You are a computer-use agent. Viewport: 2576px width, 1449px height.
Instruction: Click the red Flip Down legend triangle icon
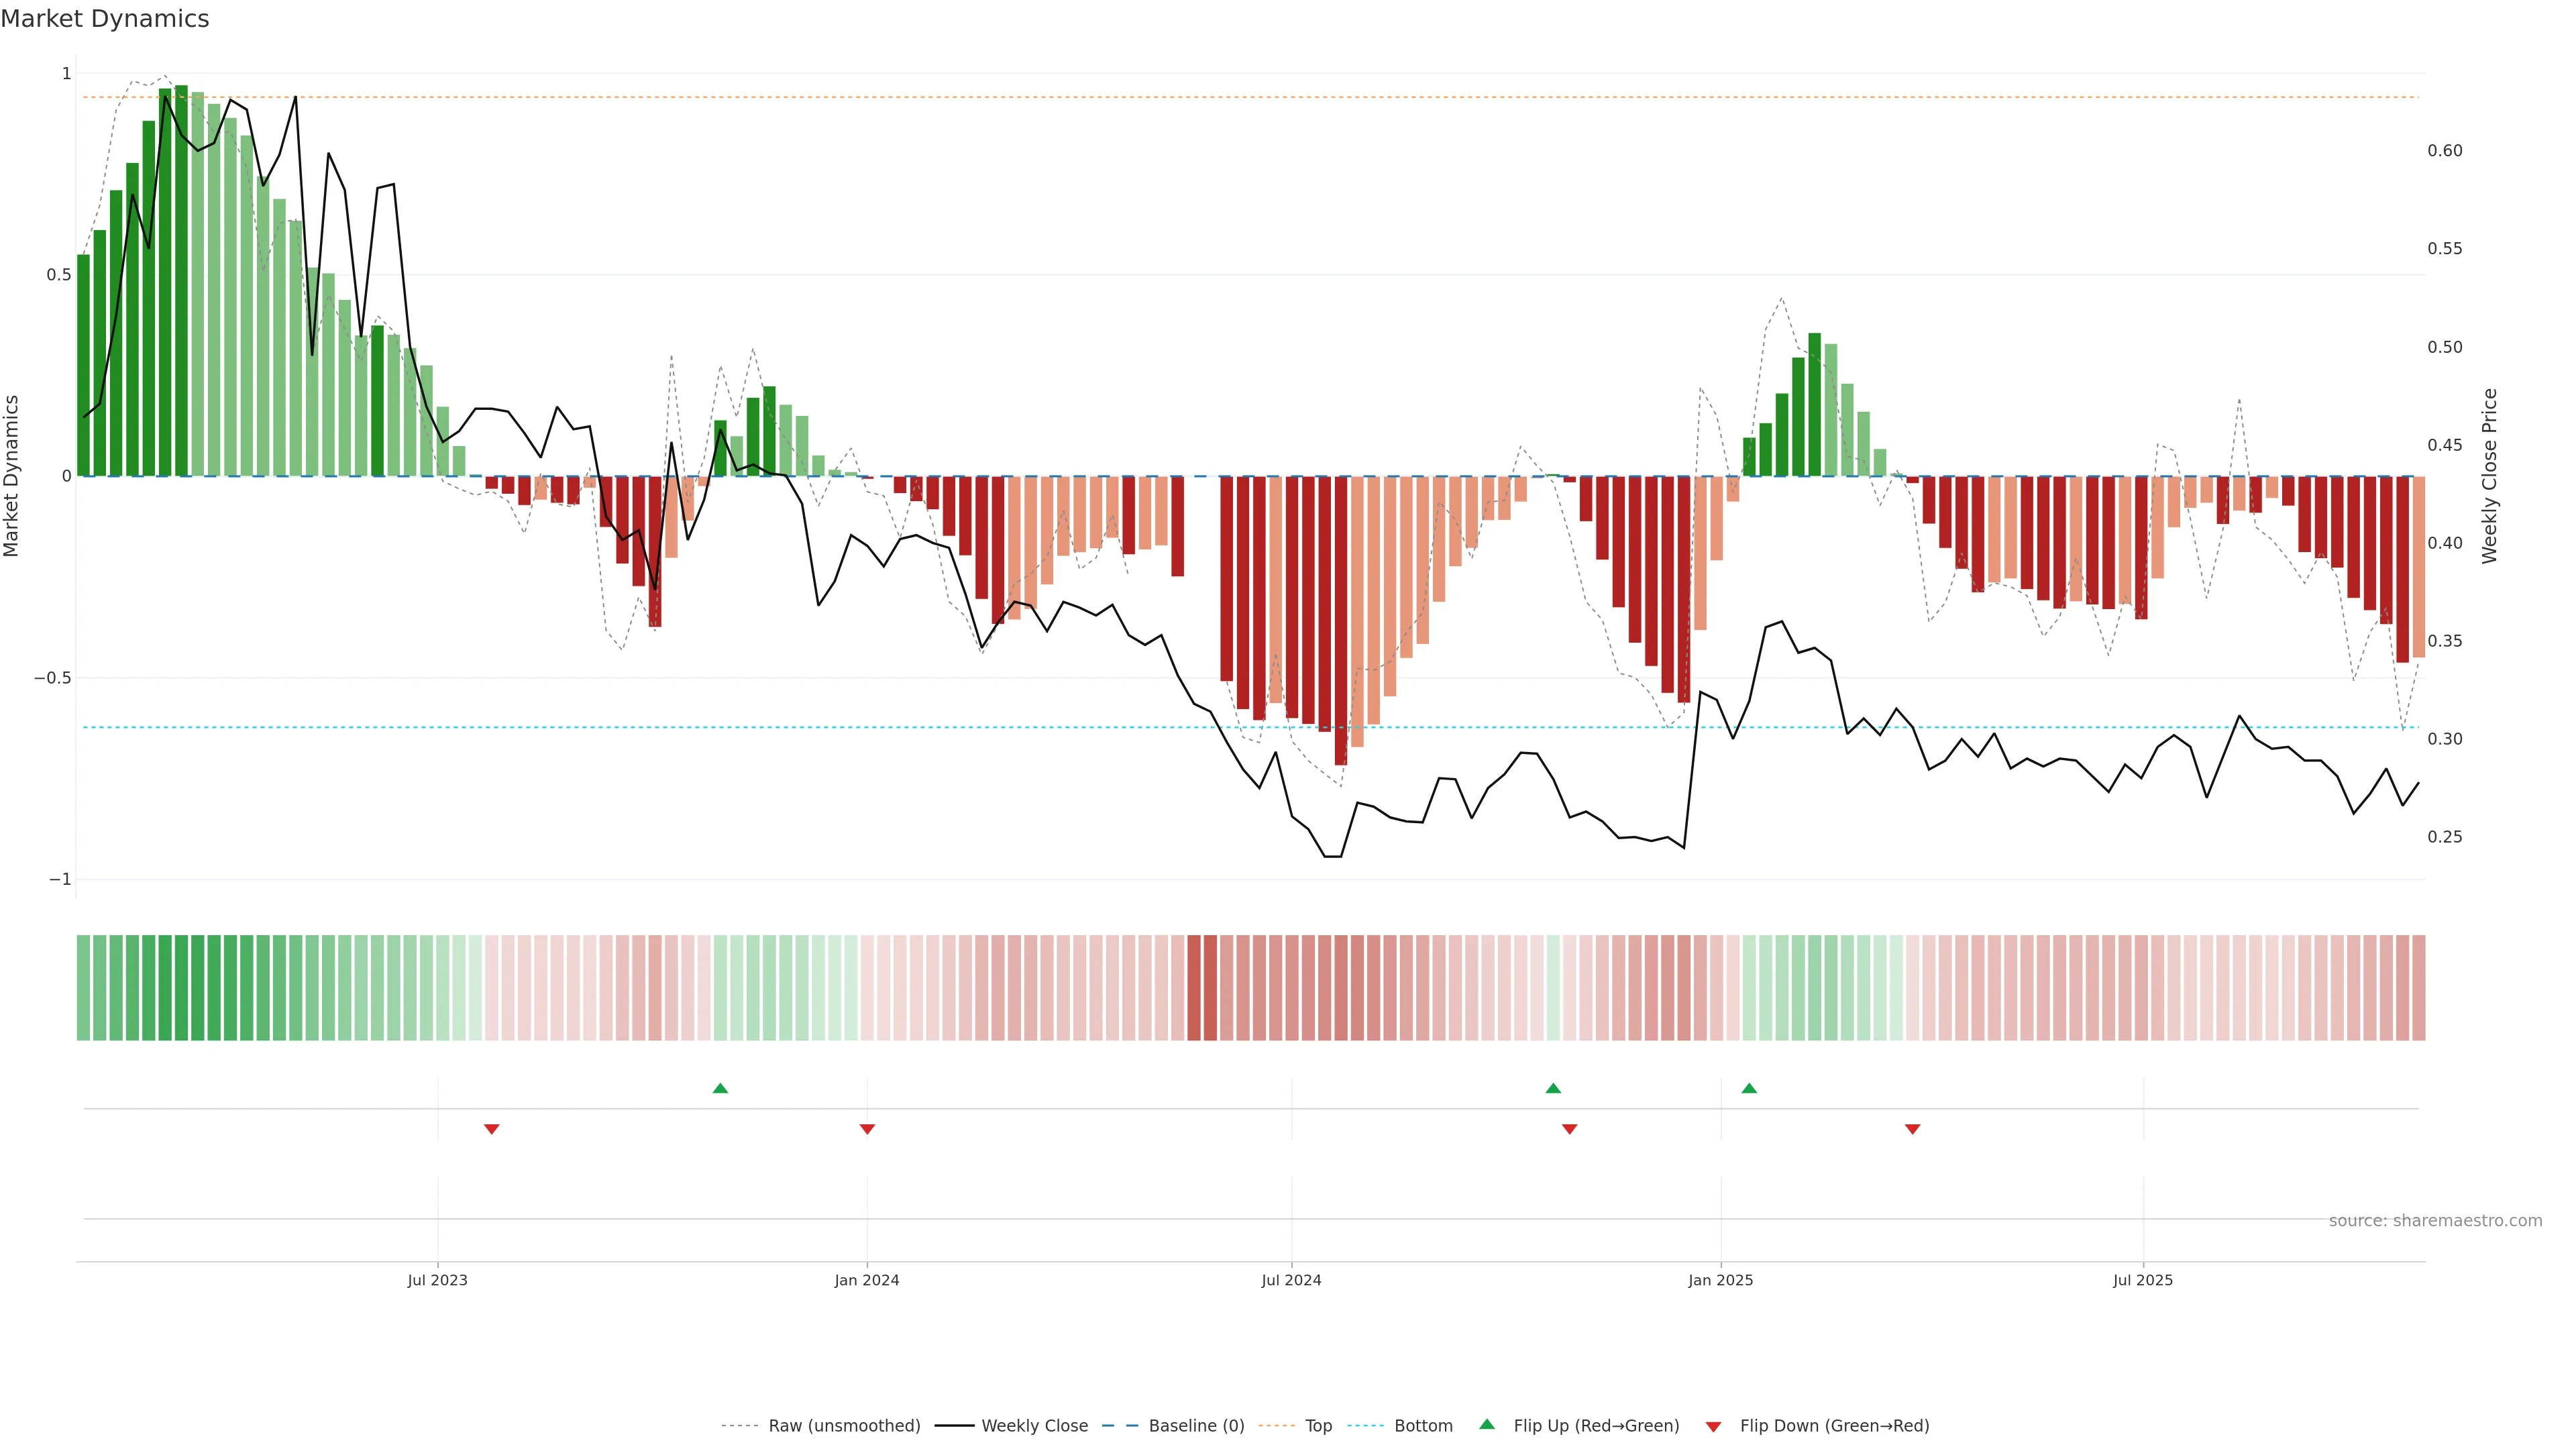(x=1713, y=1426)
